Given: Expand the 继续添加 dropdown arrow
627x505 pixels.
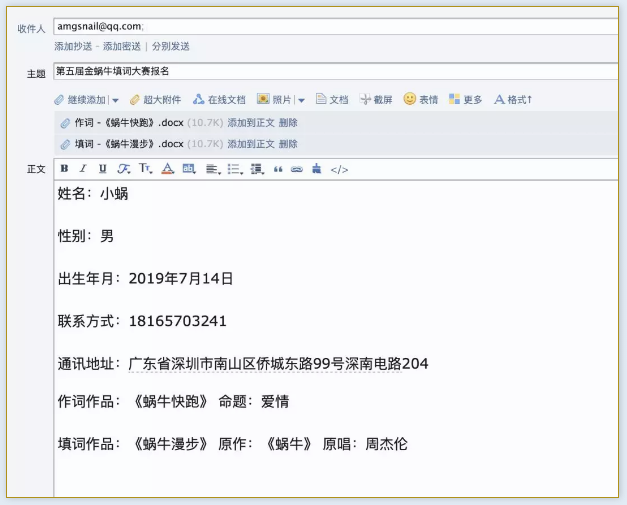Looking at the screenshot, I should [x=115, y=100].
